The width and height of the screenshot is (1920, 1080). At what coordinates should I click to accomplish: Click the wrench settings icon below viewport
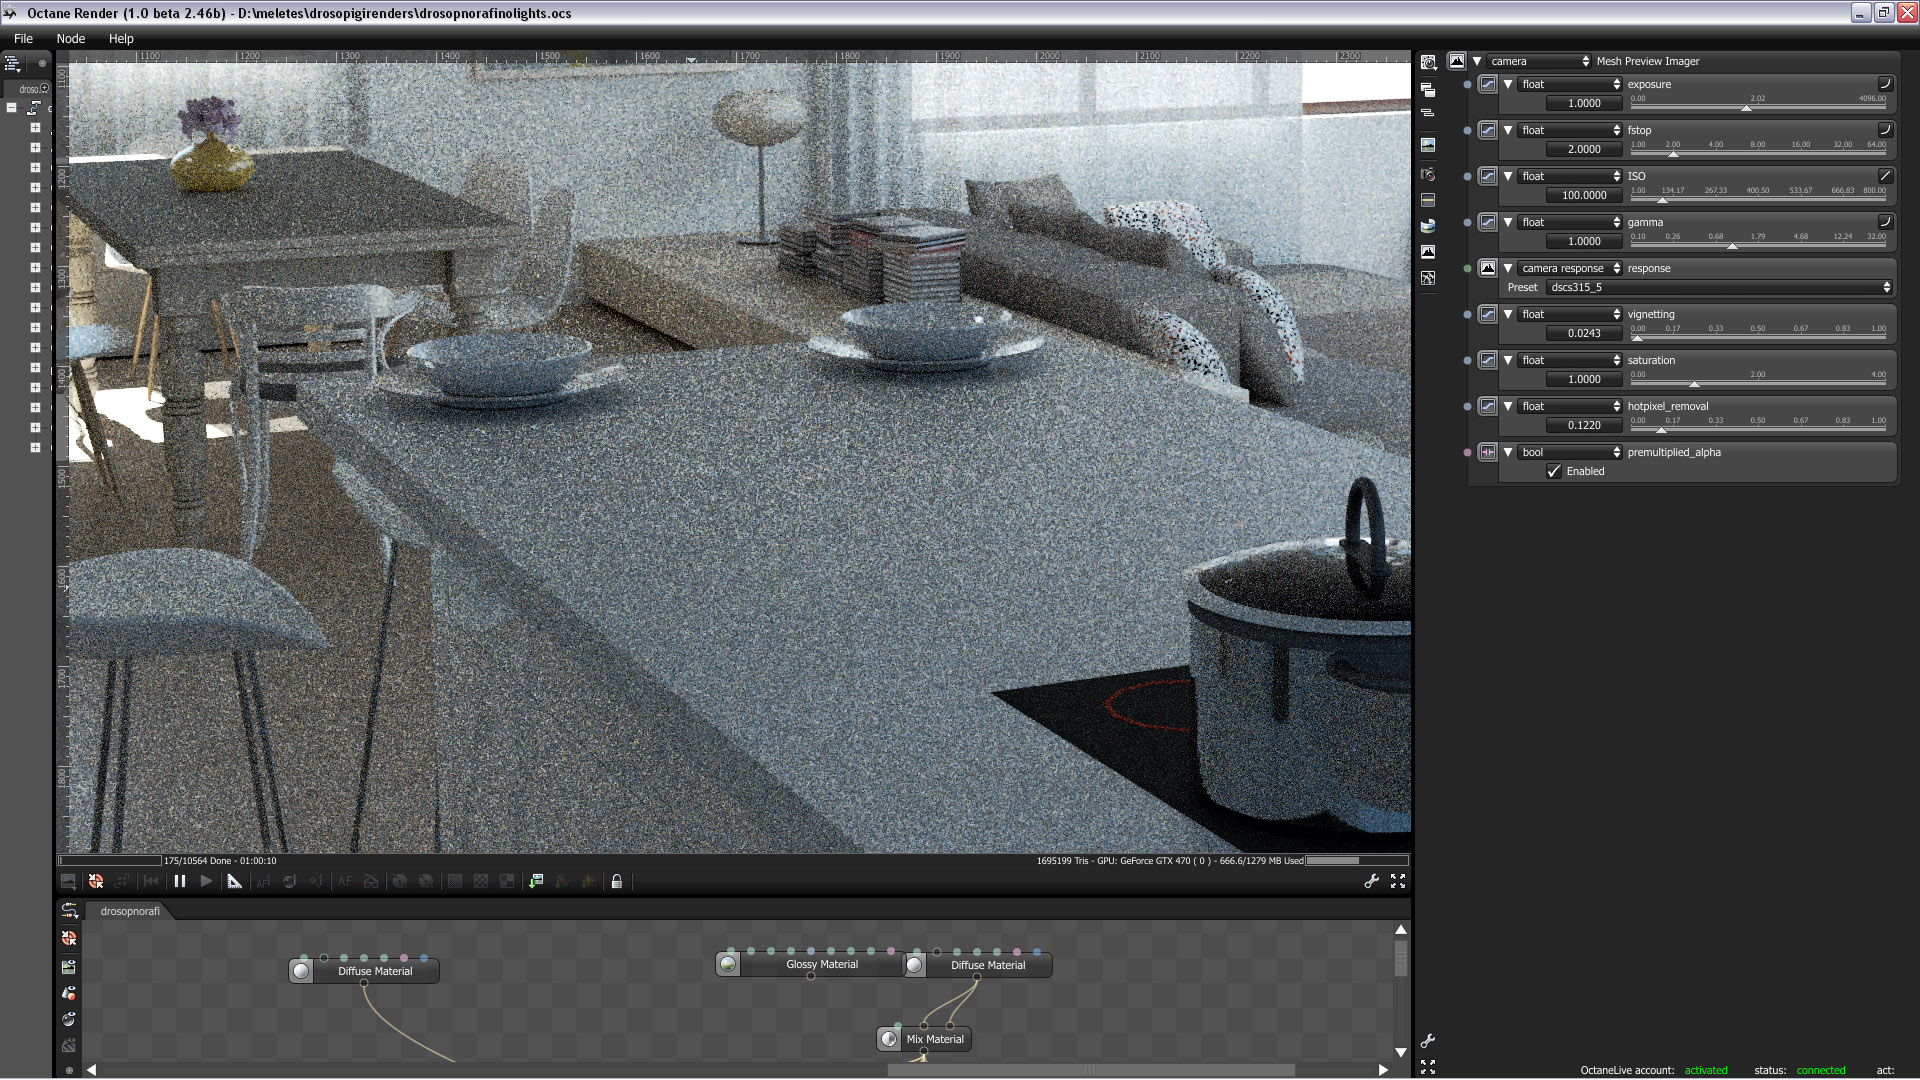[1372, 881]
